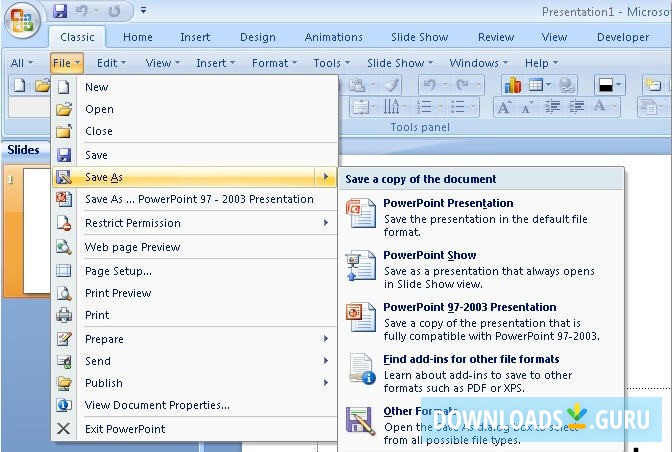Image resolution: width=672 pixels, height=452 pixels.
Task: Switch to the Home ribbon tab
Action: [138, 37]
